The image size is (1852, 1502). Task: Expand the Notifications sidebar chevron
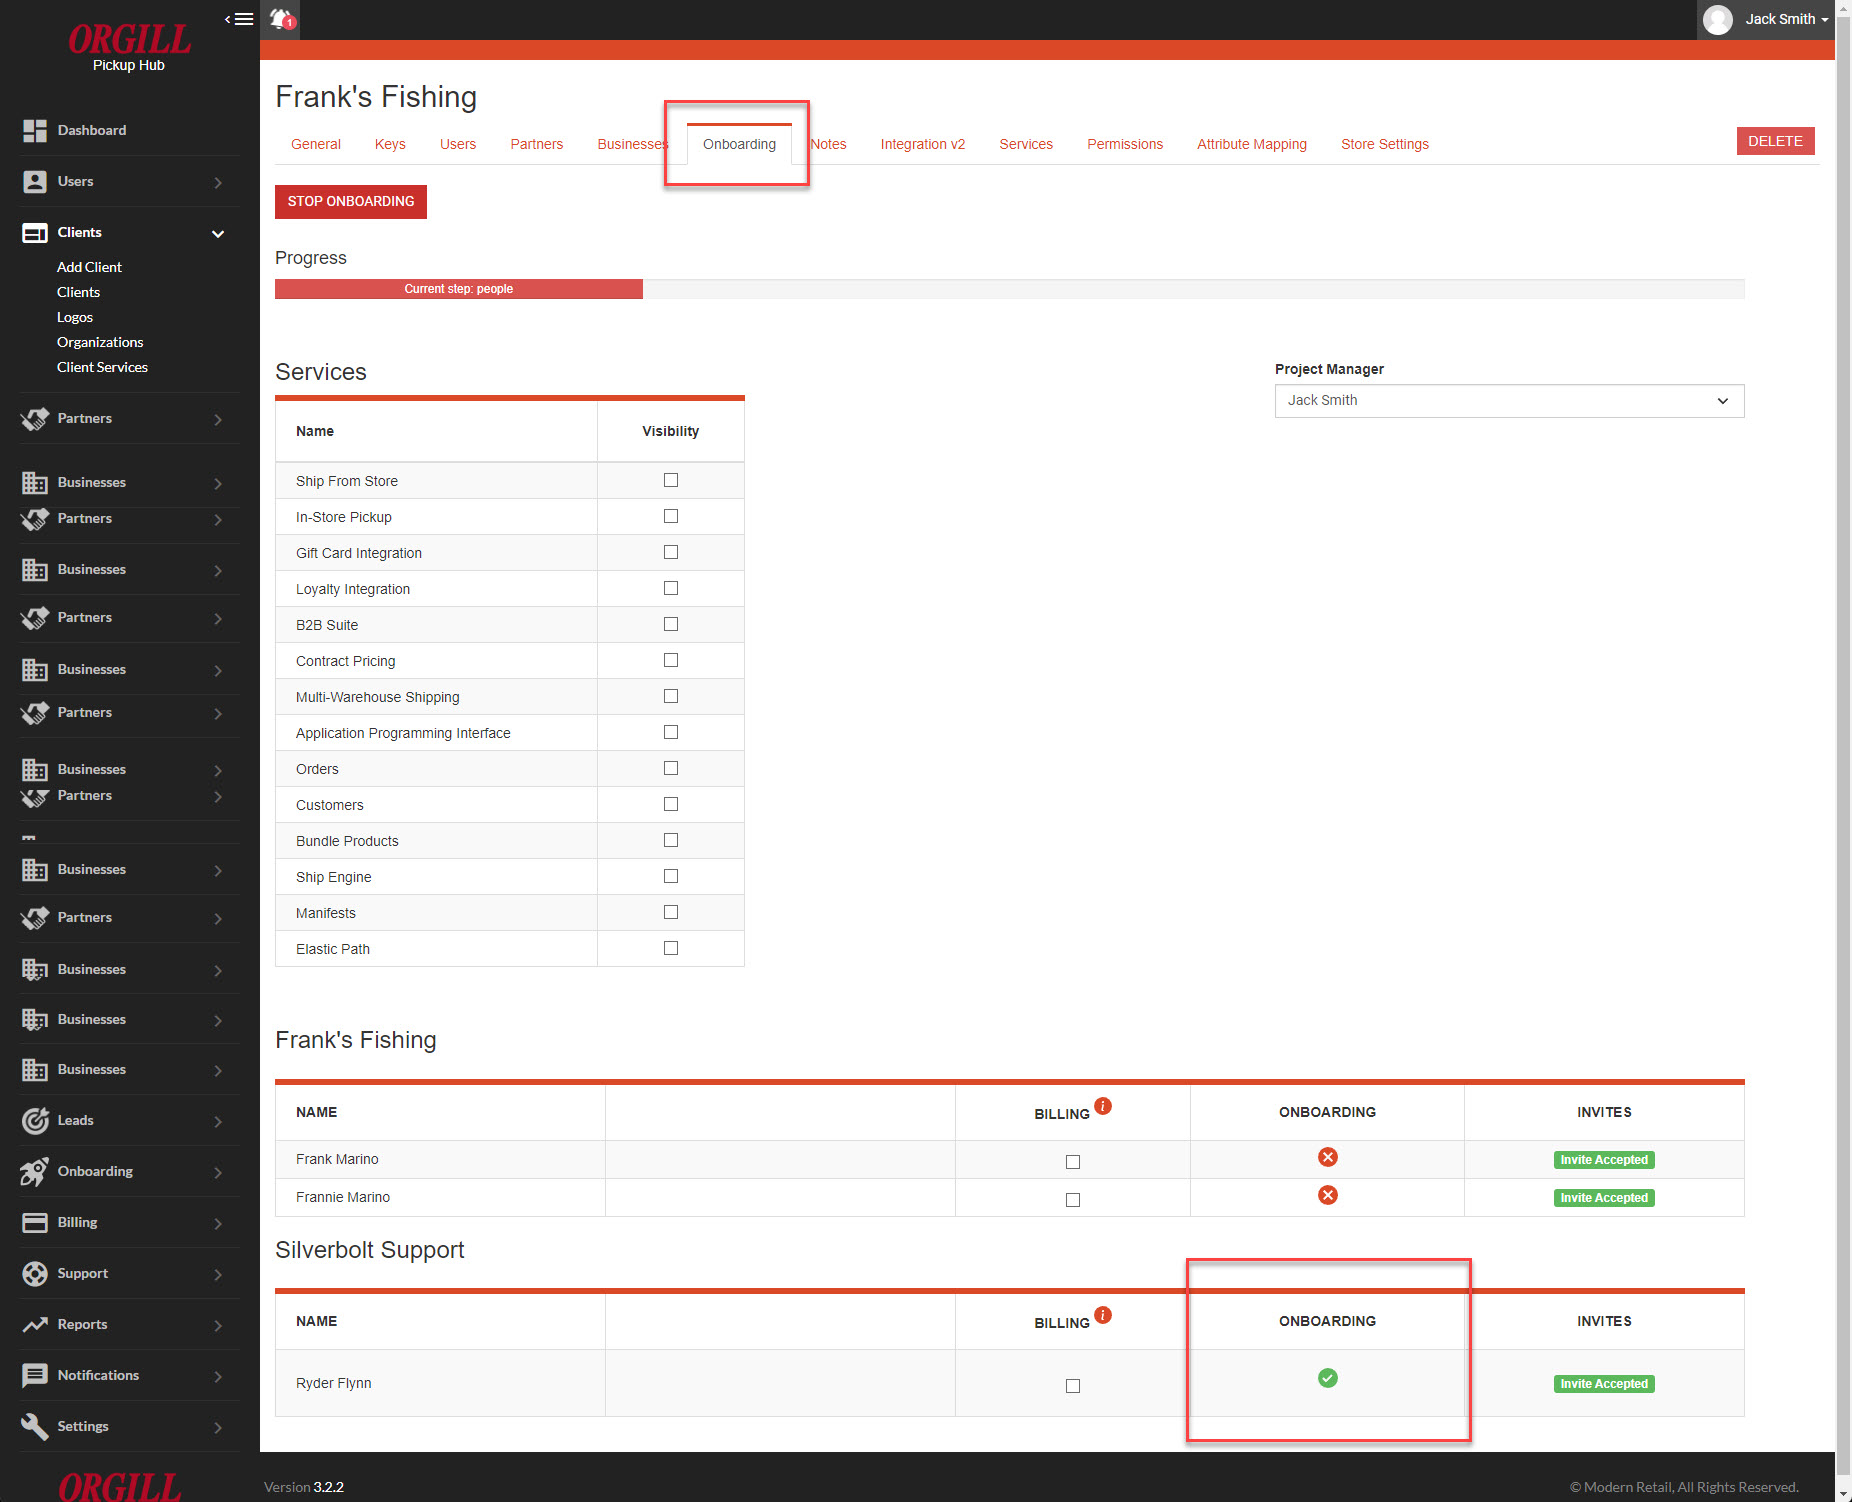218,1376
